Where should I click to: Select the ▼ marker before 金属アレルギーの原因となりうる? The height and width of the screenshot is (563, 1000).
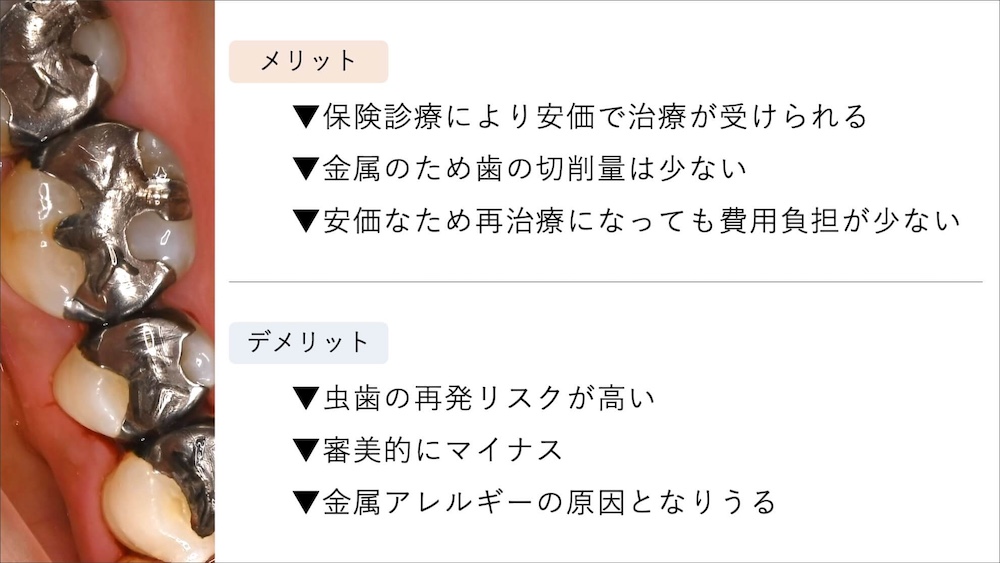305,502
